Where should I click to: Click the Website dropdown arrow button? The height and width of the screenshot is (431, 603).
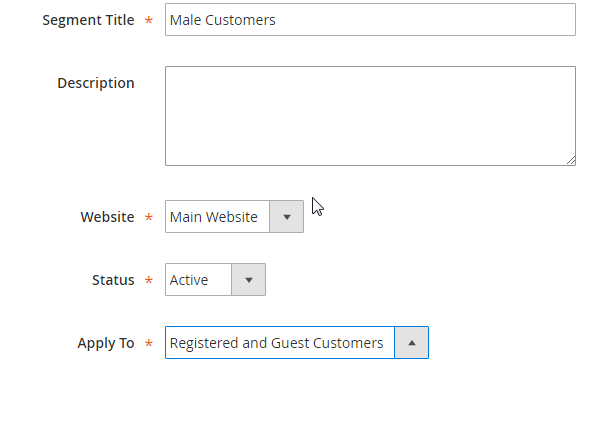click(287, 217)
